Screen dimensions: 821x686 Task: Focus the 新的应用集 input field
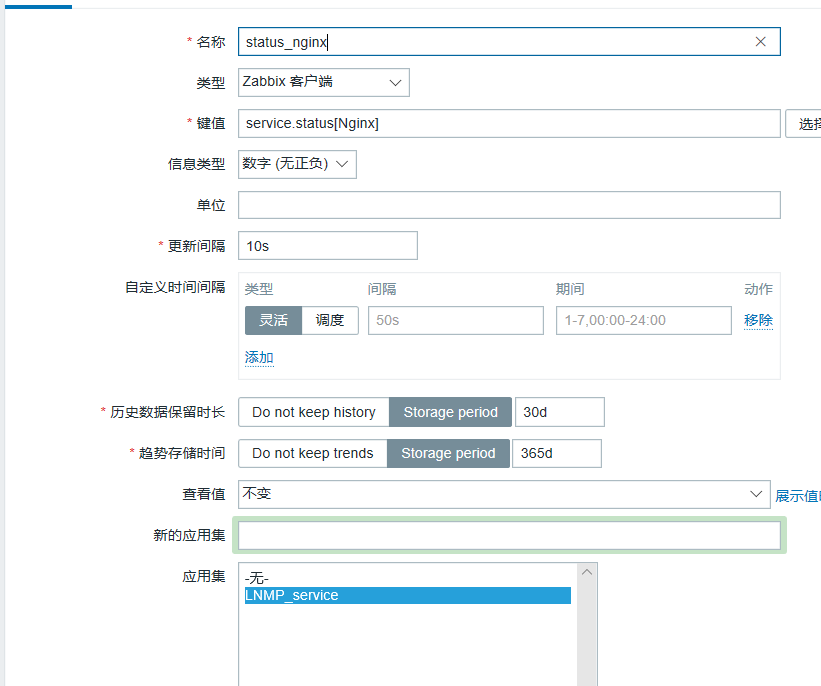[x=509, y=536]
